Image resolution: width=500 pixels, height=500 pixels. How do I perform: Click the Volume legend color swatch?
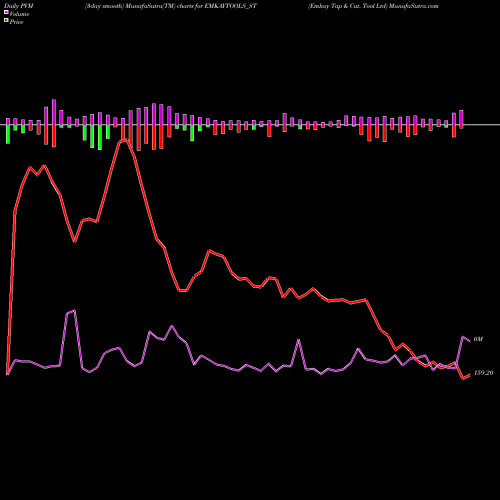(x=6, y=13)
